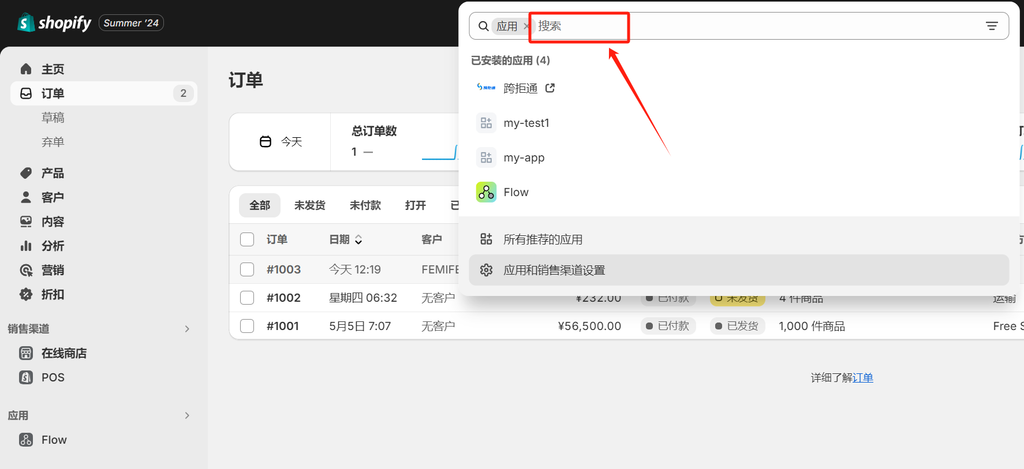Click the bar chart icon beside 分析
This screenshot has width=1024, height=469.
(x=26, y=246)
